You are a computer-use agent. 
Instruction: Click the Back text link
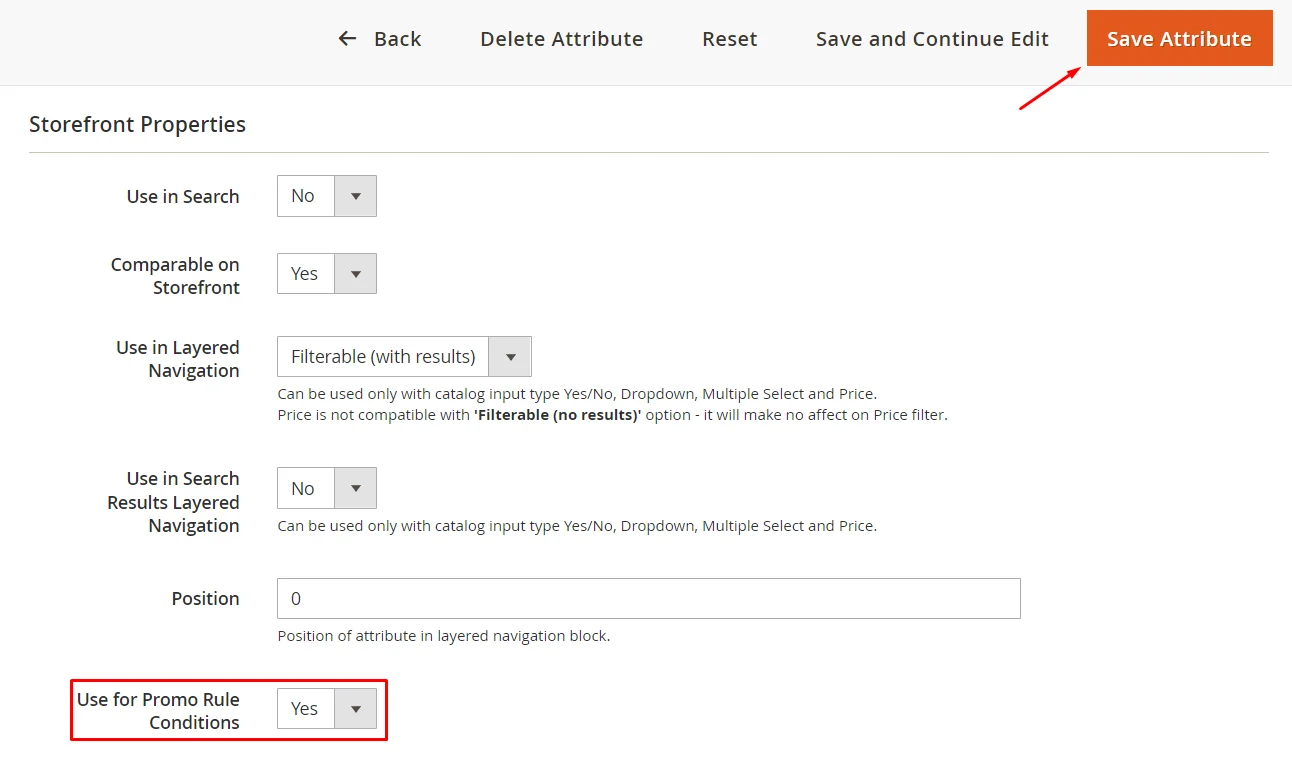tap(397, 39)
